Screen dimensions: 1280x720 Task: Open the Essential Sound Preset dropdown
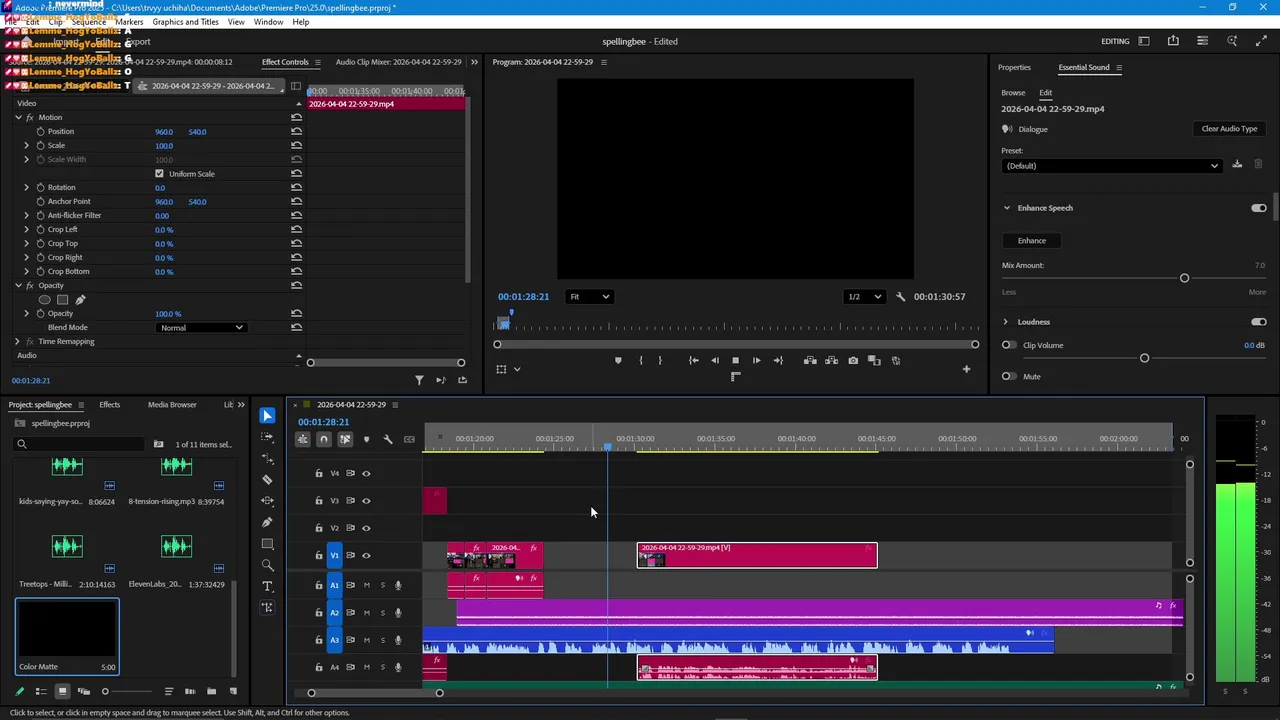(x=1111, y=166)
